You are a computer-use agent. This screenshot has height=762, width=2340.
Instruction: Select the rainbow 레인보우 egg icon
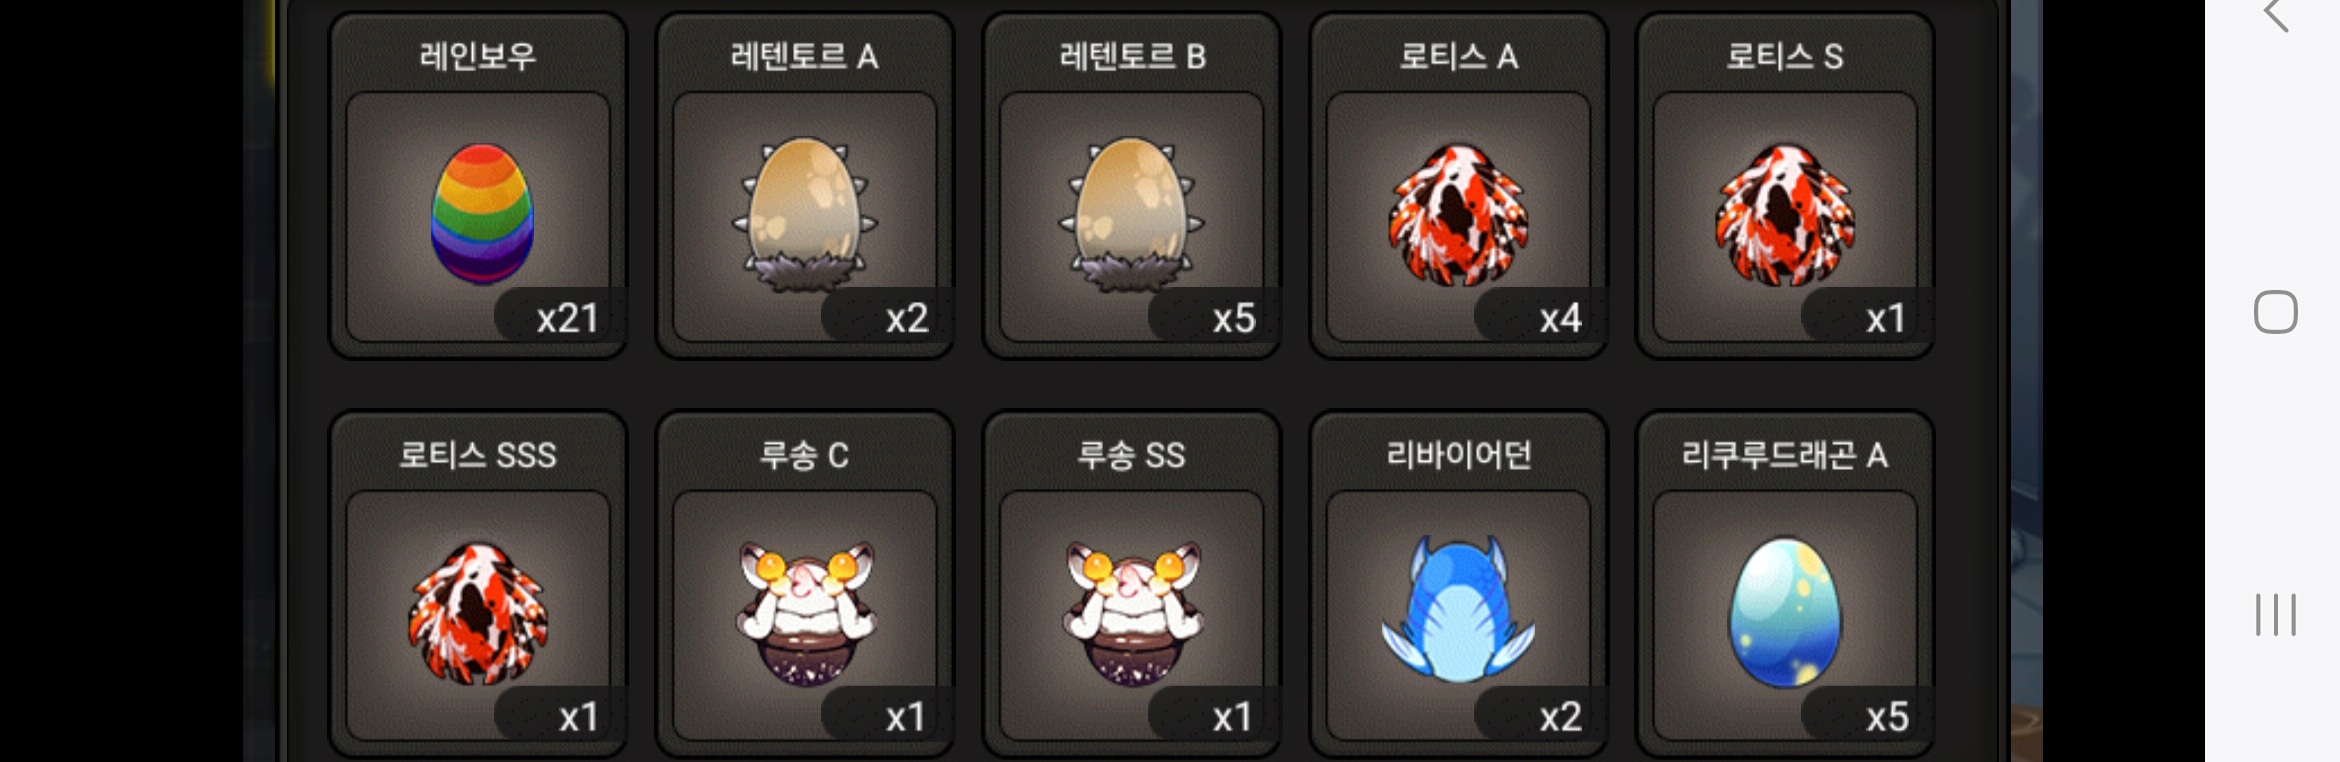(x=482, y=214)
